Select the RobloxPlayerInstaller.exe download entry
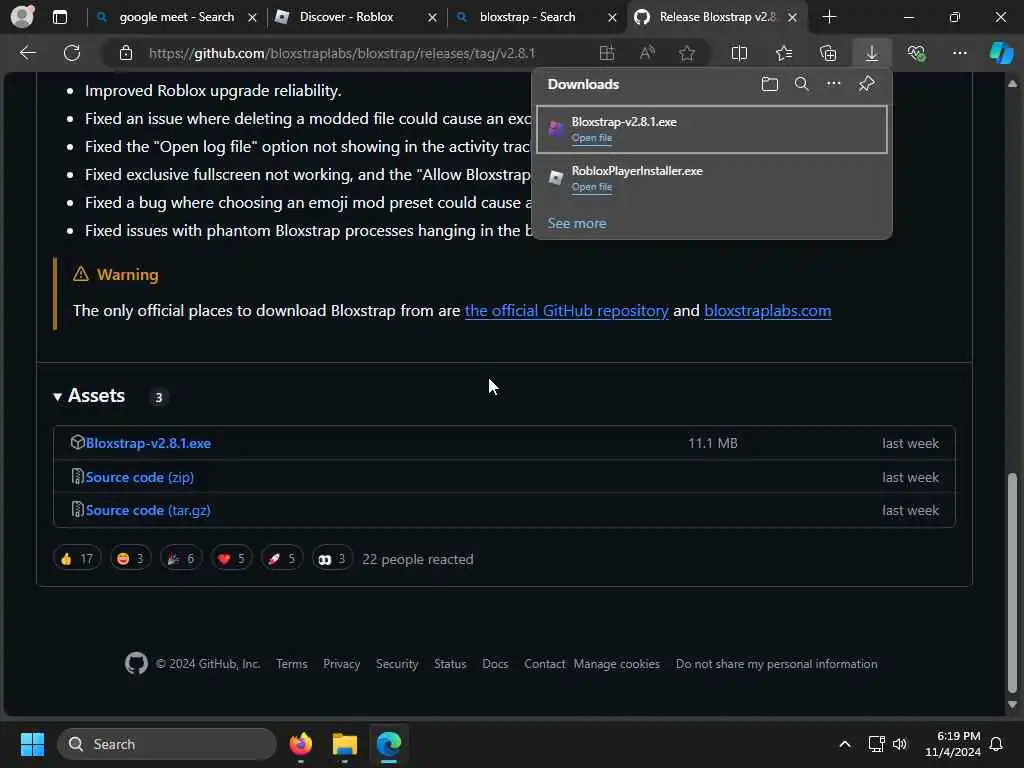 pyautogui.click(x=711, y=178)
